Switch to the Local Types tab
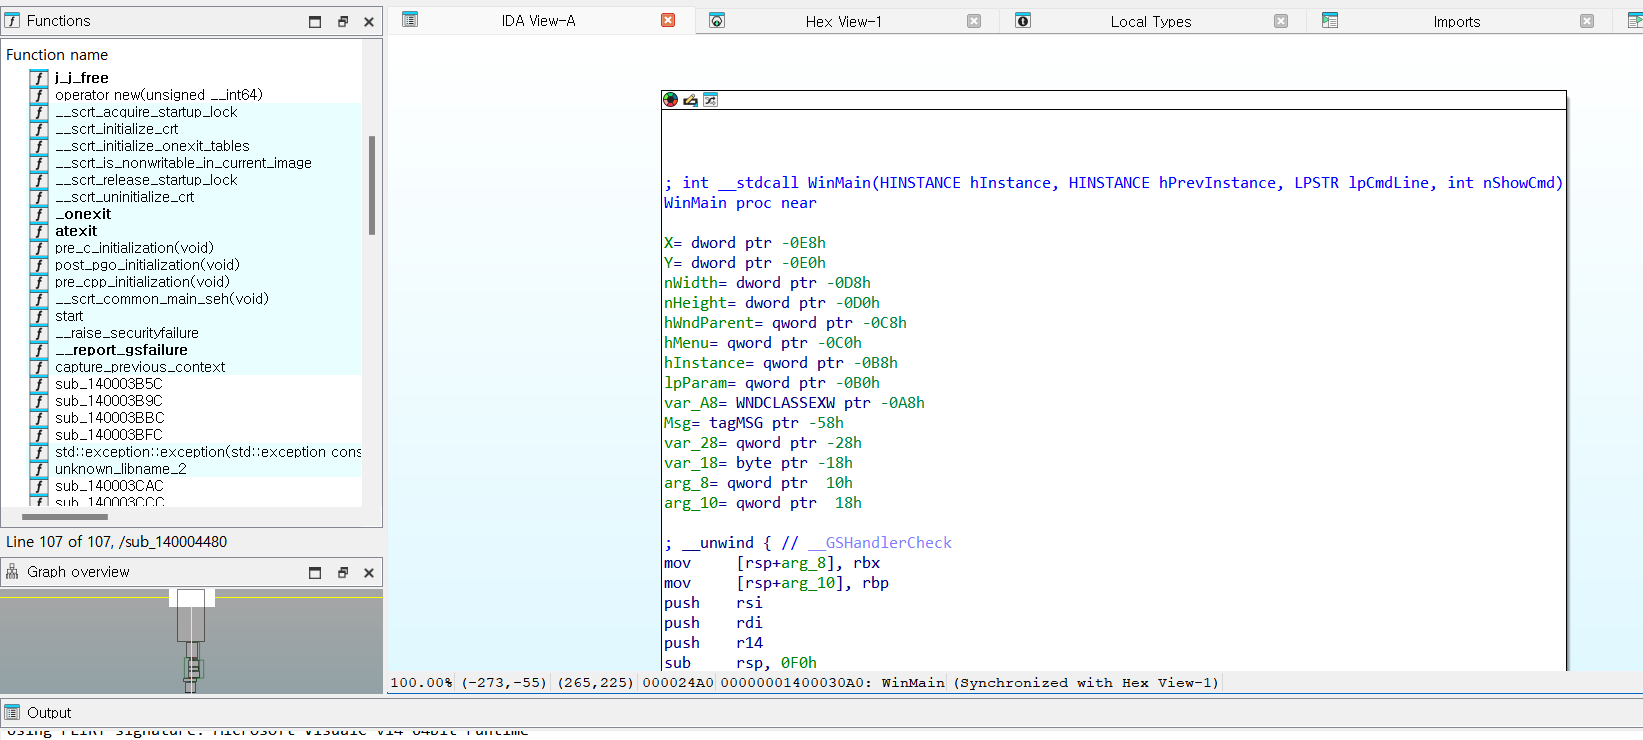The image size is (1643, 740). coord(1151,21)
